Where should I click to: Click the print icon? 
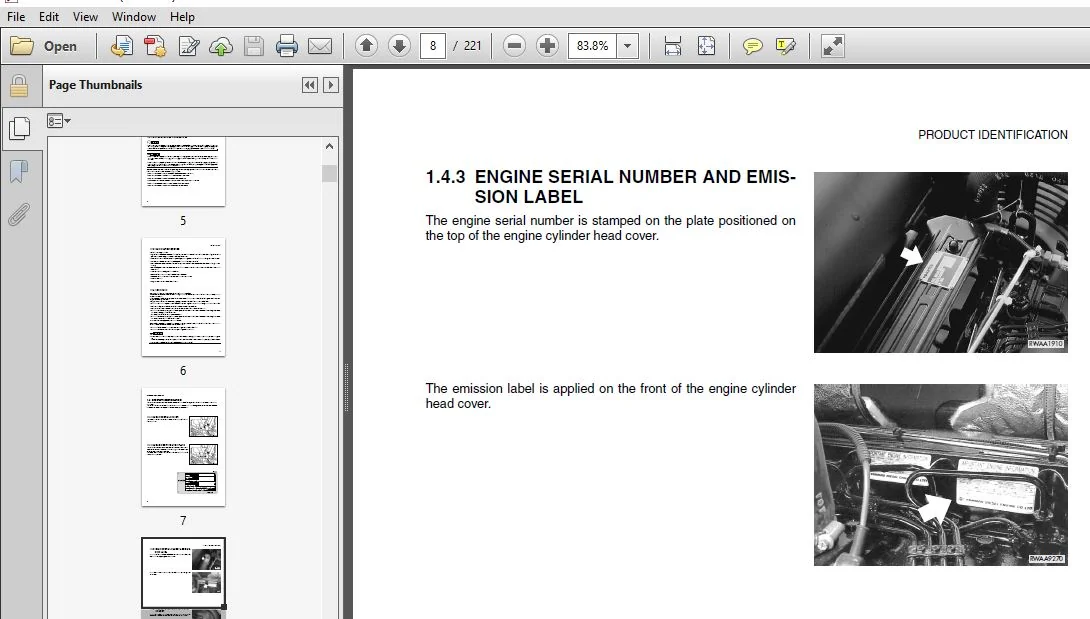coord(286,46)
